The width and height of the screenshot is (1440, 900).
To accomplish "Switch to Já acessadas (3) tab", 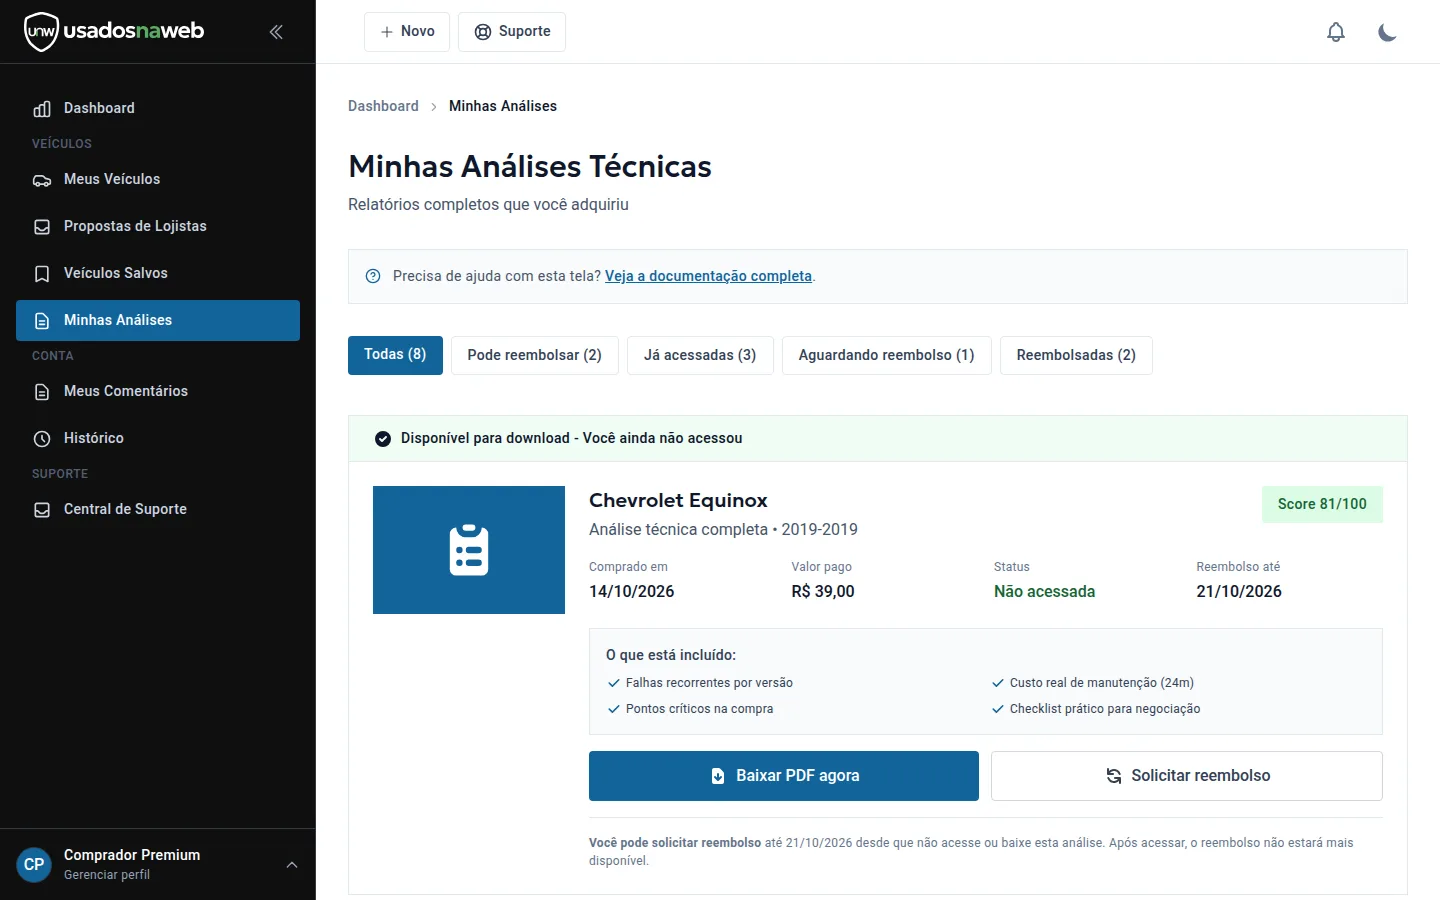I will click(x=700, y=355).
